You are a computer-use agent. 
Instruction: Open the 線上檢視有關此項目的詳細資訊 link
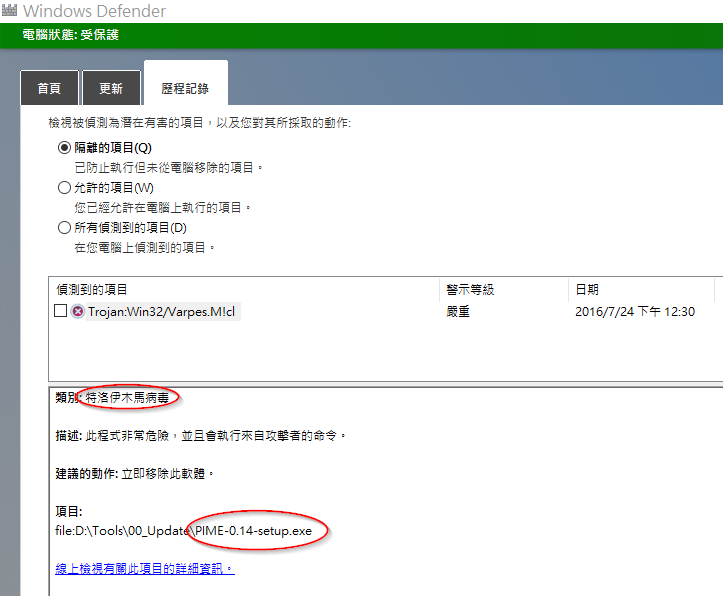tap(145, 568)
